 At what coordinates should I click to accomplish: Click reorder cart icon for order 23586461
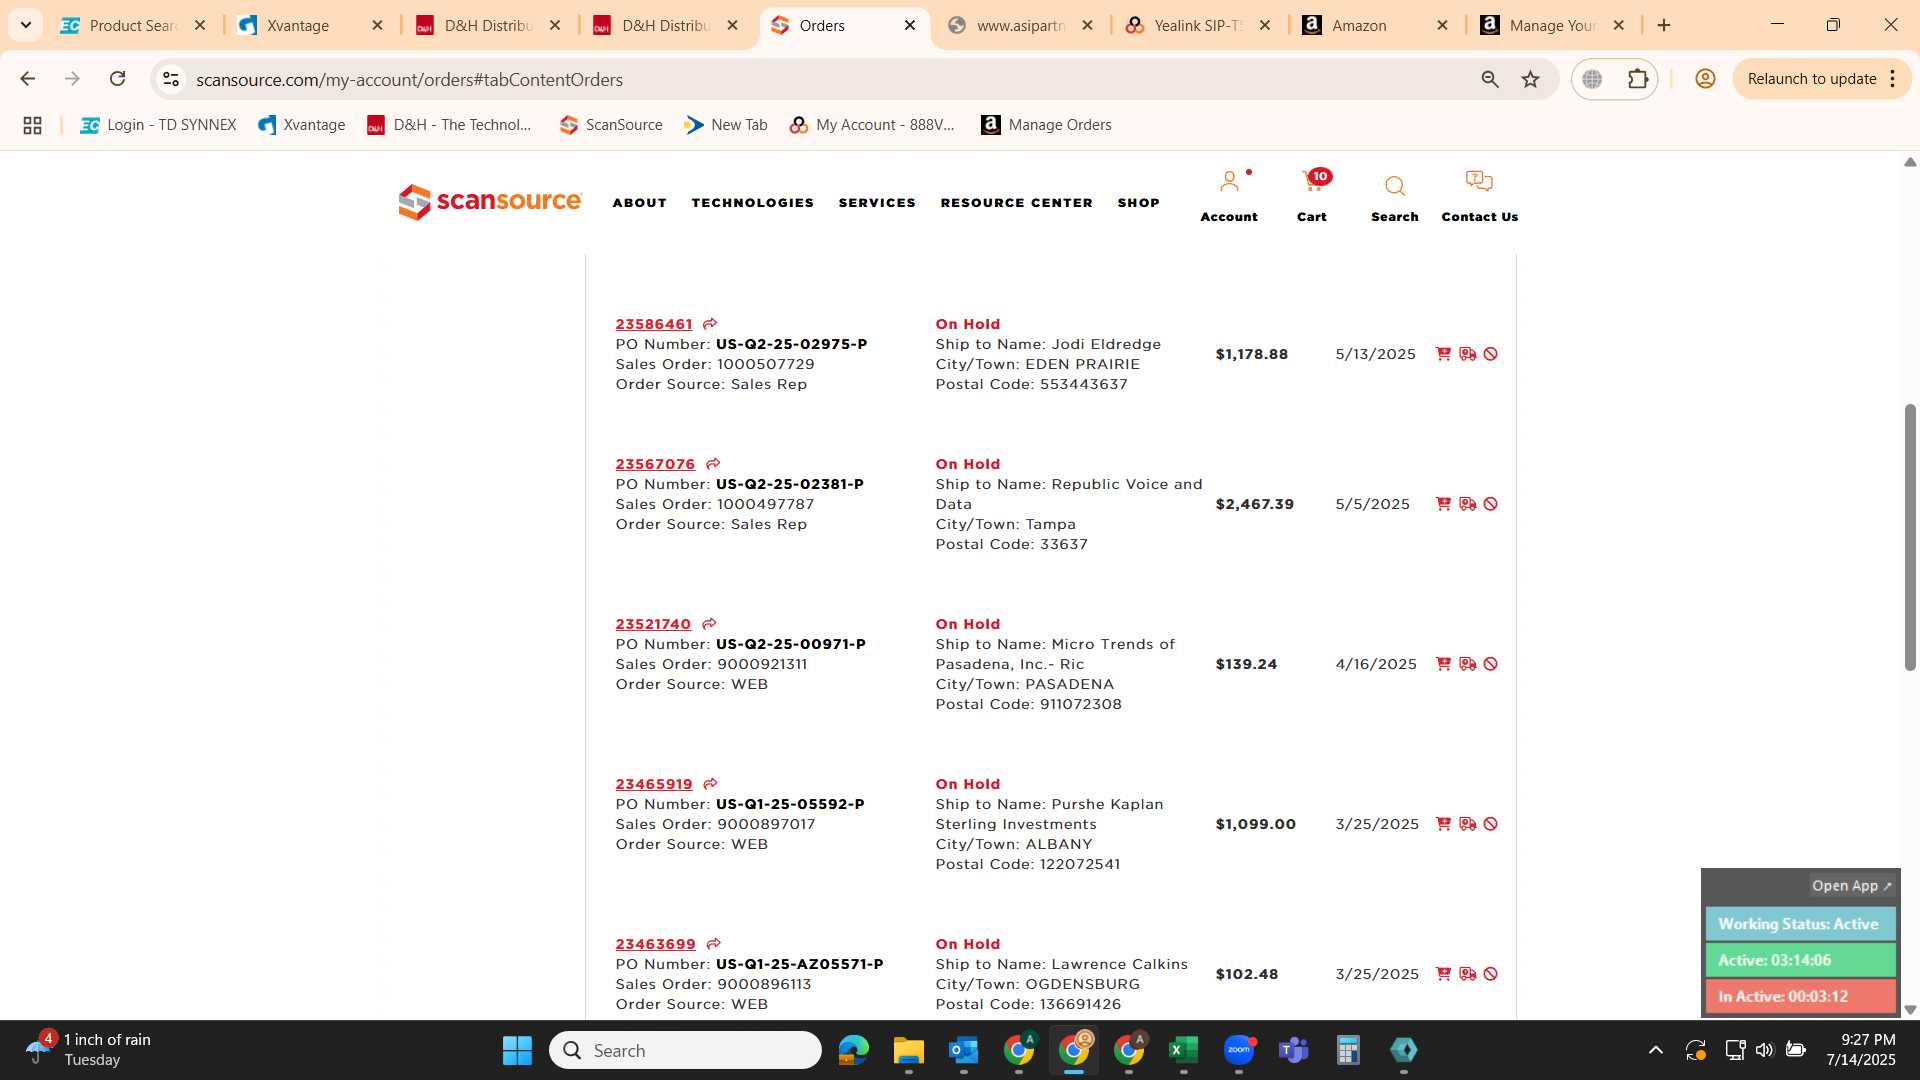[x=1443, y=354]
